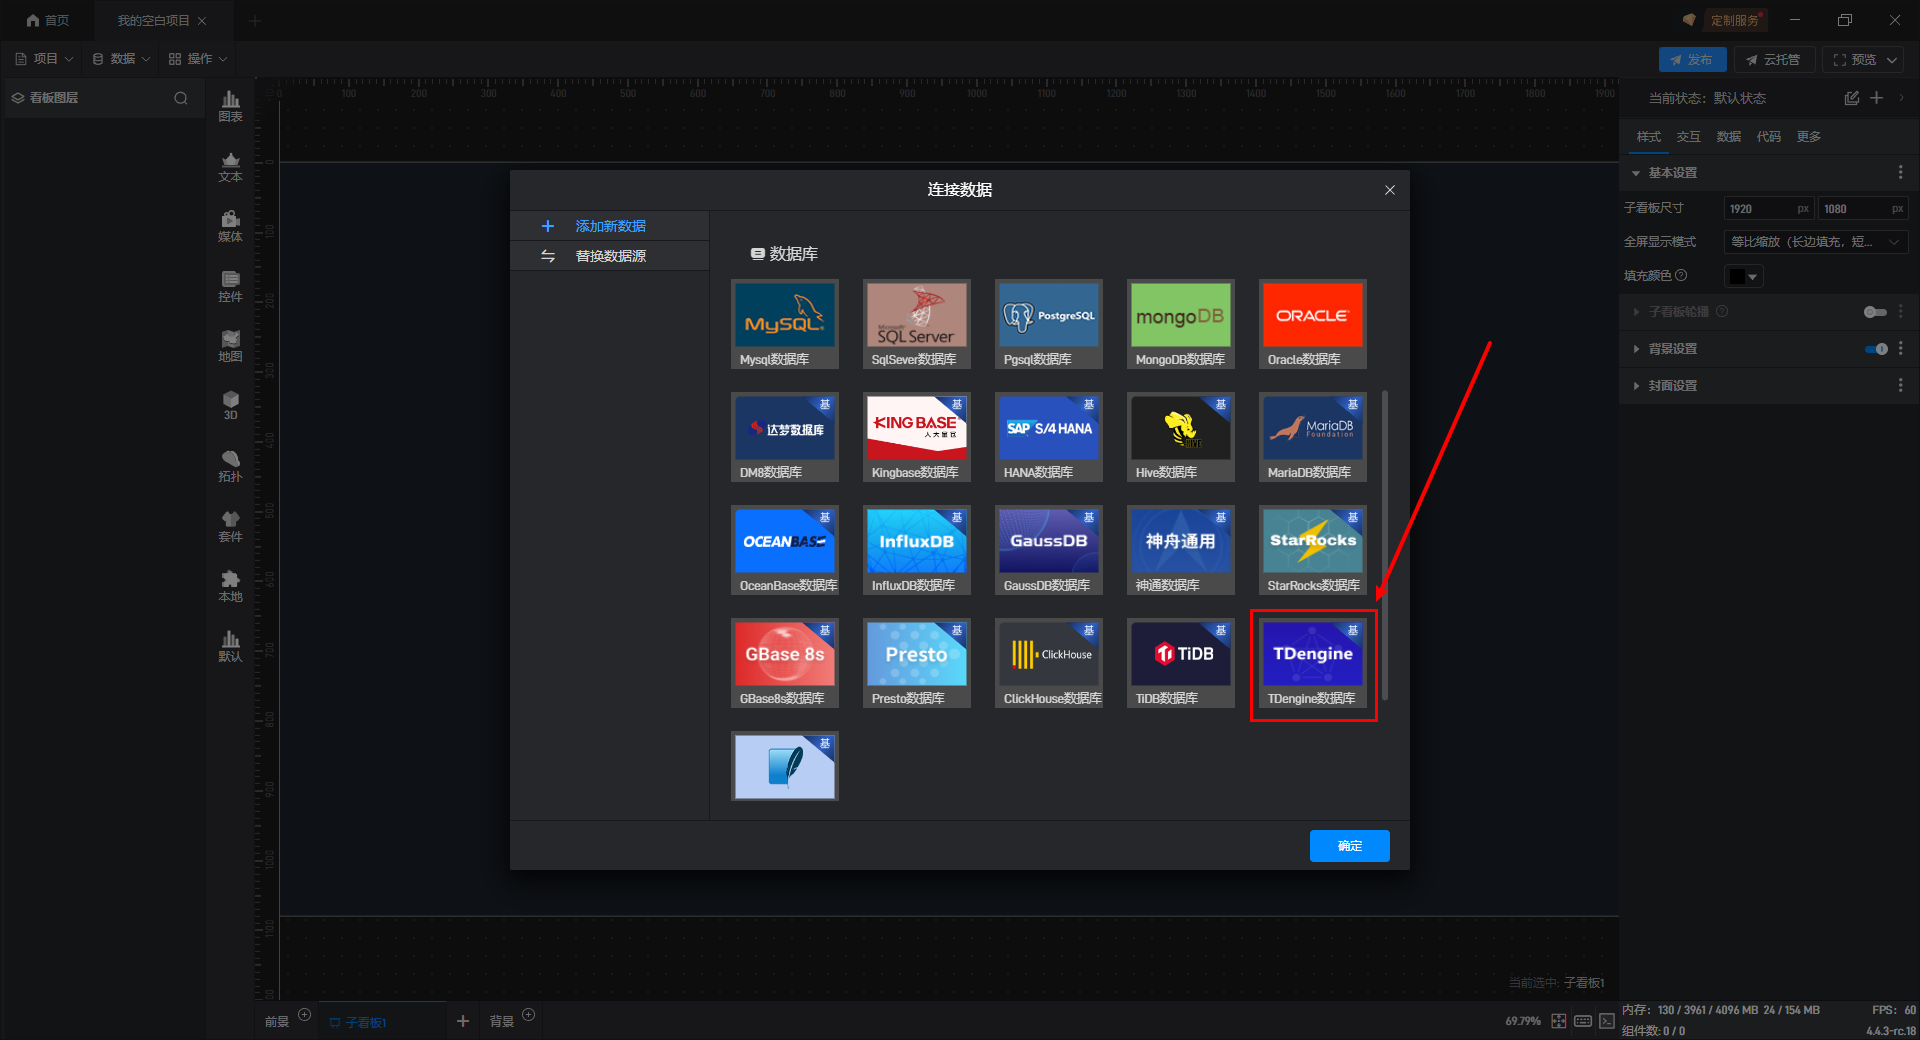Select the GBase 8s database icon

pos(785,663)
